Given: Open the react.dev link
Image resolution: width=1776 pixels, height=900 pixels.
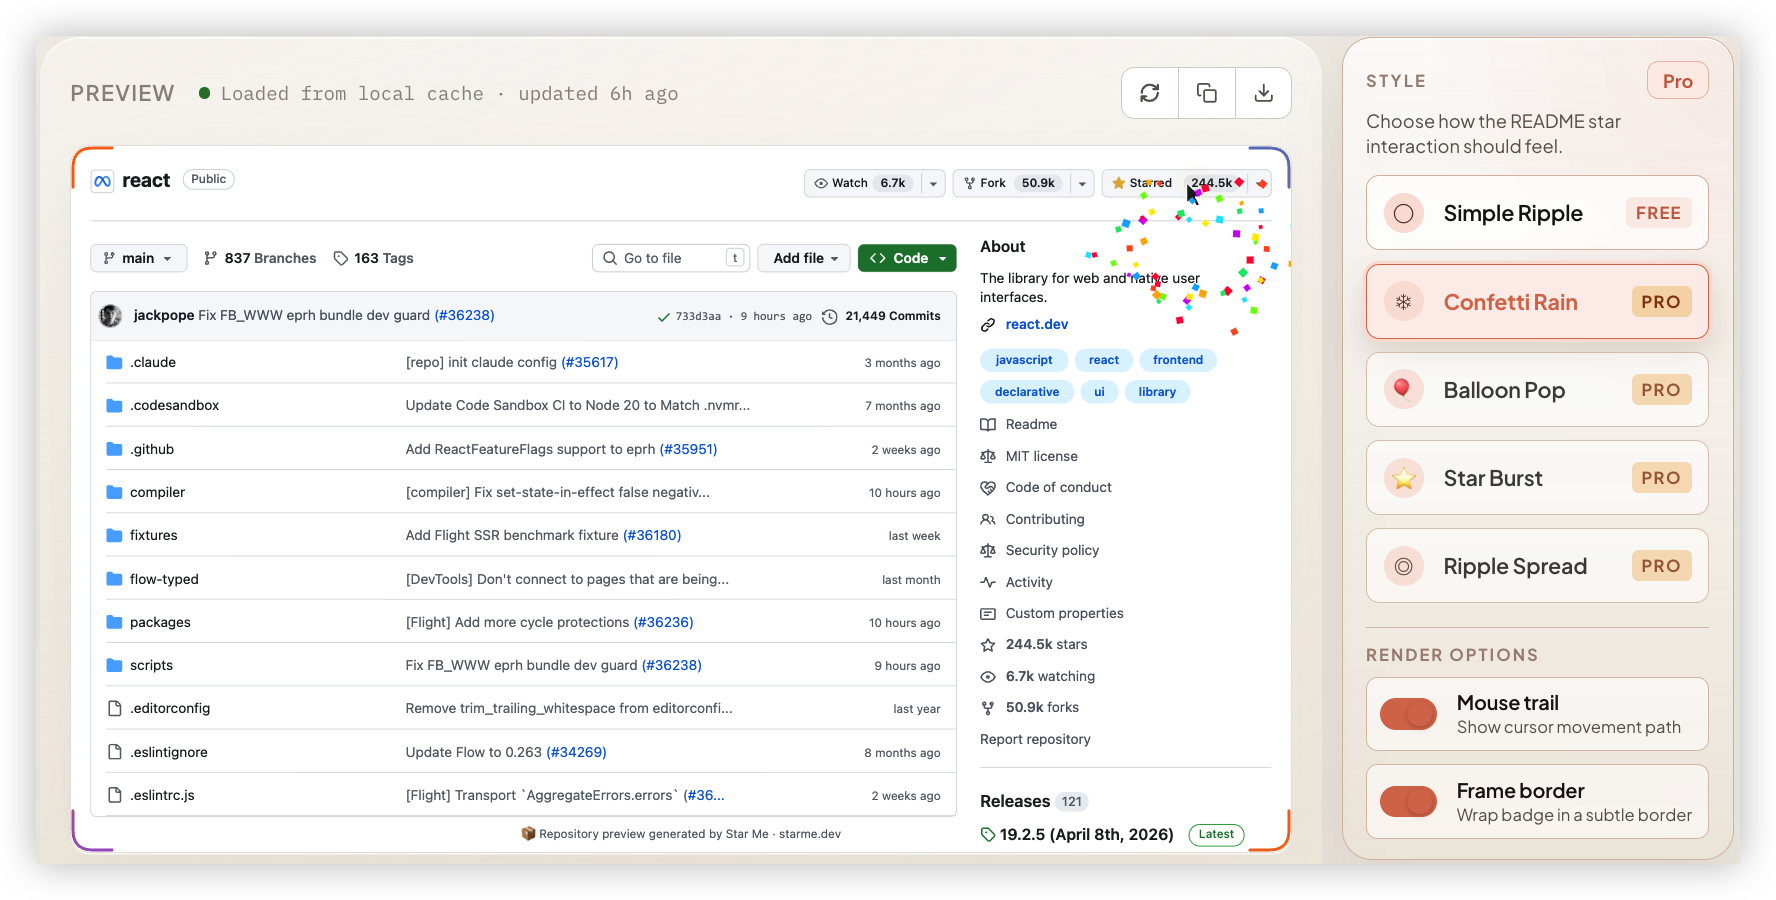Looking at the screenshot, I should (x=1037, y=325).
